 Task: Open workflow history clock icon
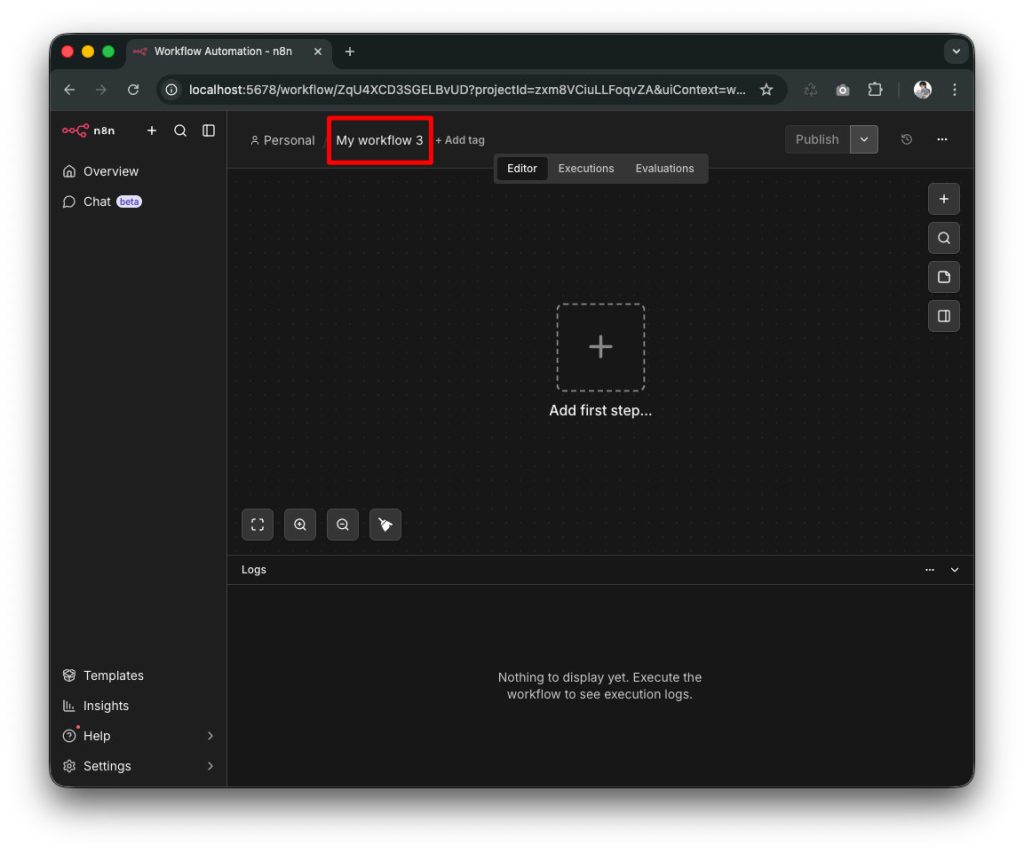[x=906, y=140]
